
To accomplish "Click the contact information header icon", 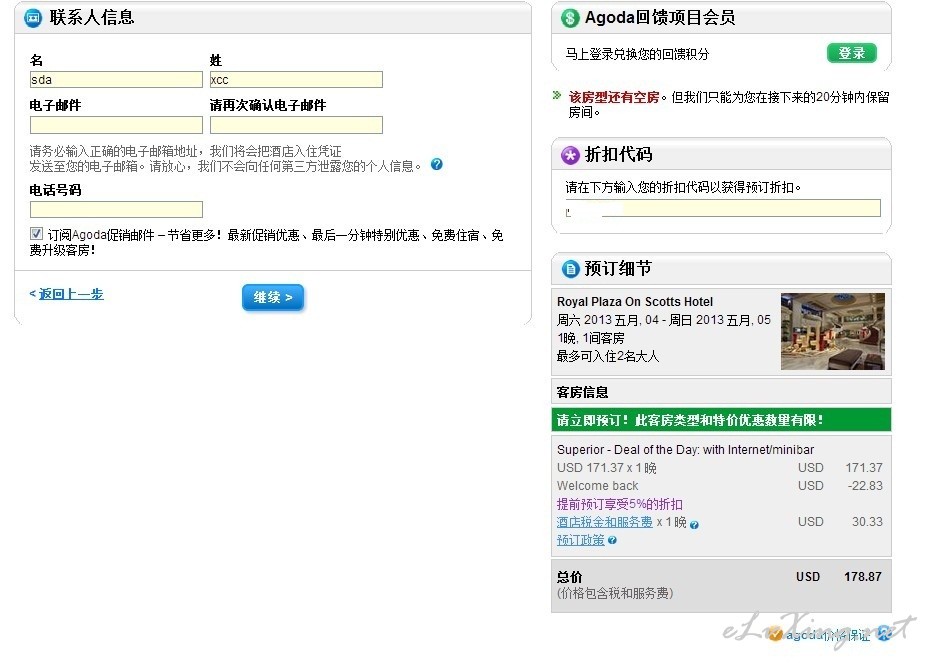I will point(33,18).
